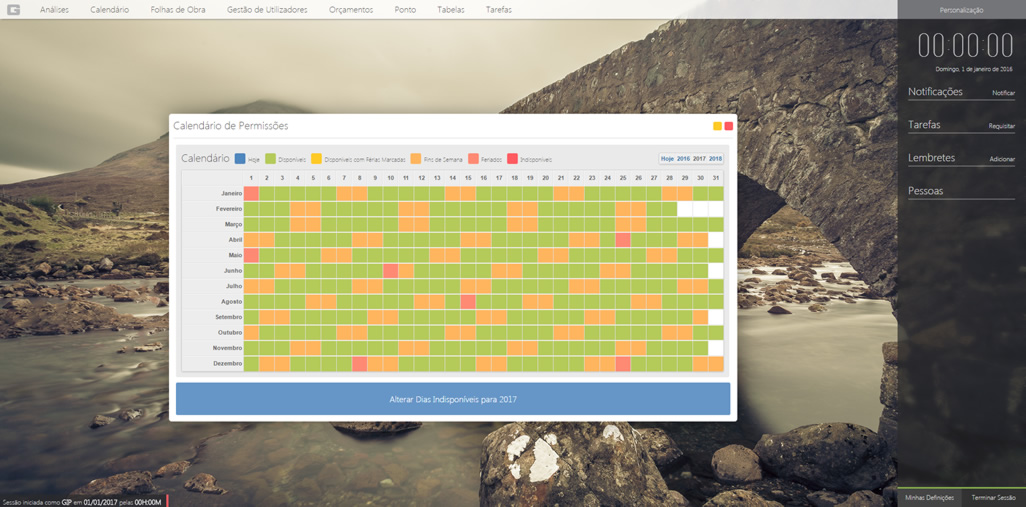Switch calendar to year 2018
Screen dimensions: 1026x507
click(715, 159)
